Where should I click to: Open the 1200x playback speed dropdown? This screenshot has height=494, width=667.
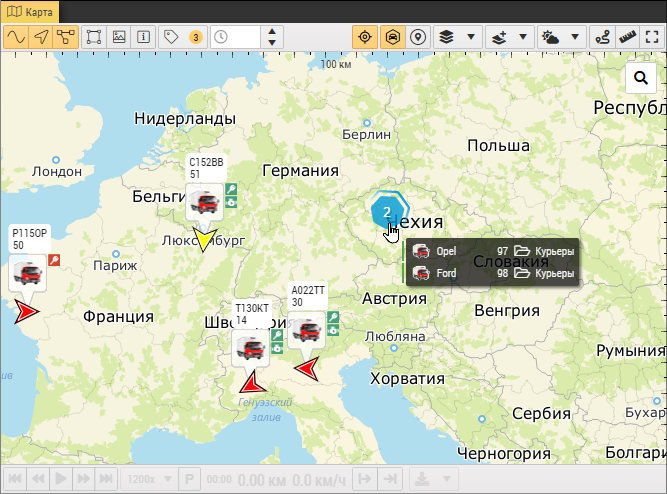click(148, 479)
